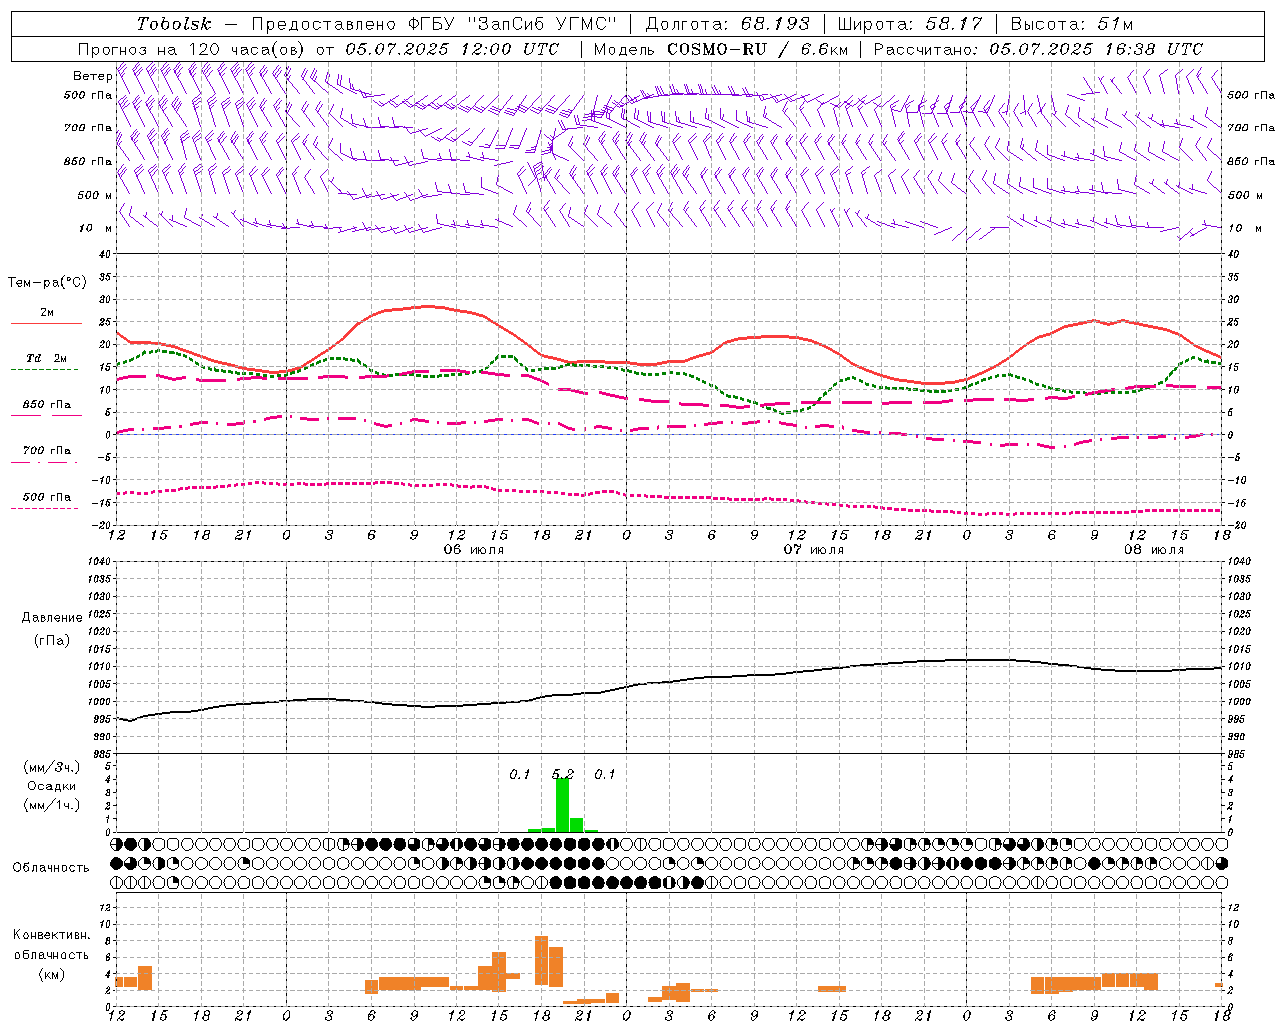Click the '(км)' unit under convective label
1280x1024 pixels.
[x=52, y=974]
